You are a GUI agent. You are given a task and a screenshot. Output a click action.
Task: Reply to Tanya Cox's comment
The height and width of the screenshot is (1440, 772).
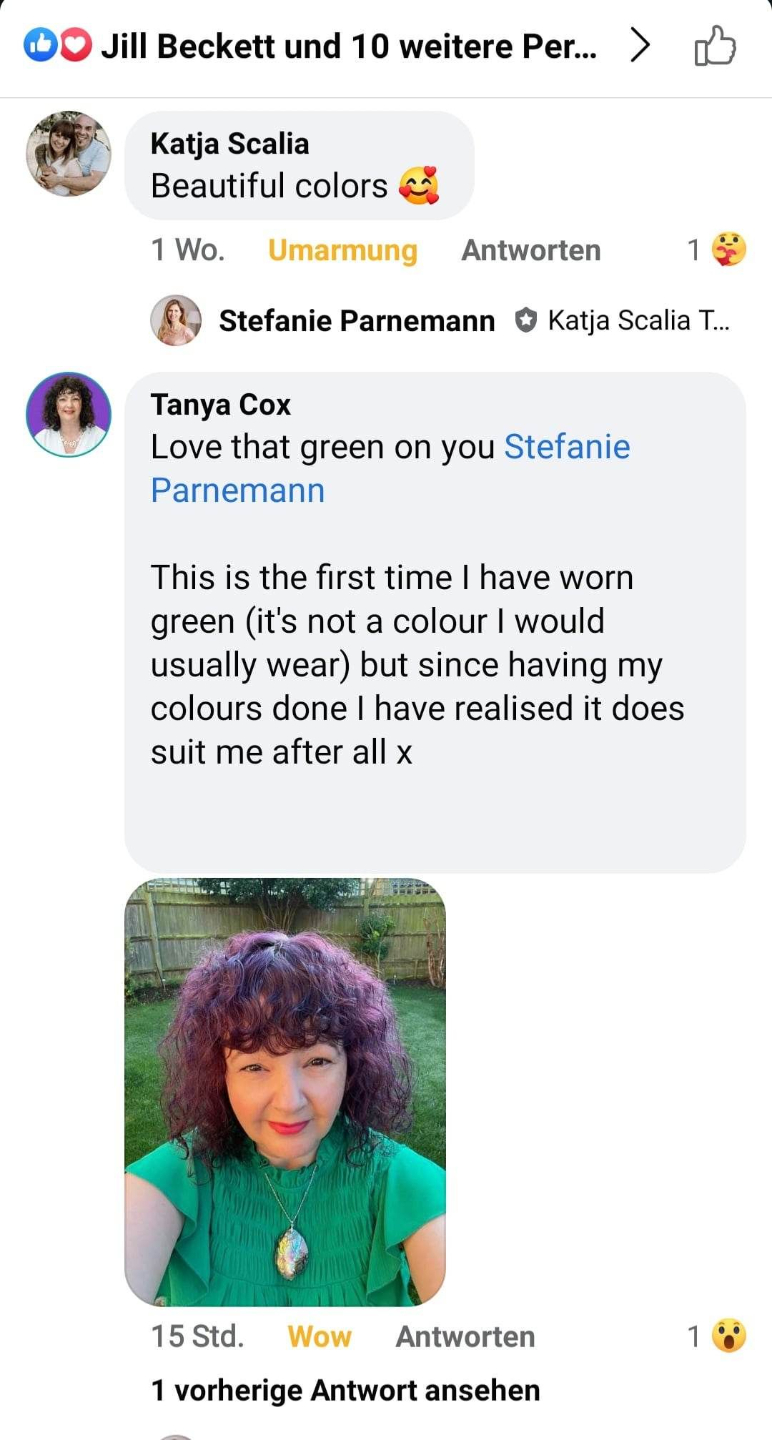pos(465,1337)
